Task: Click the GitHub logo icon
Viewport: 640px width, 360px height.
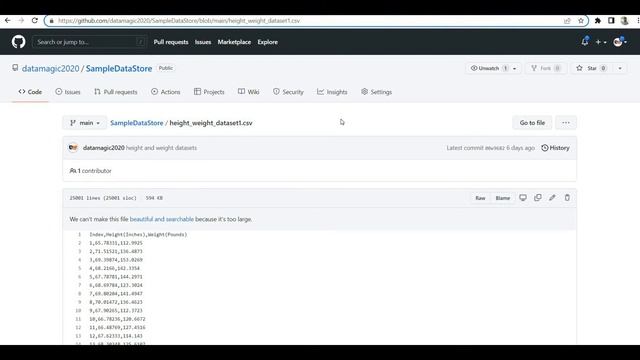Action: pyautogui.click(x=18, y=42)
